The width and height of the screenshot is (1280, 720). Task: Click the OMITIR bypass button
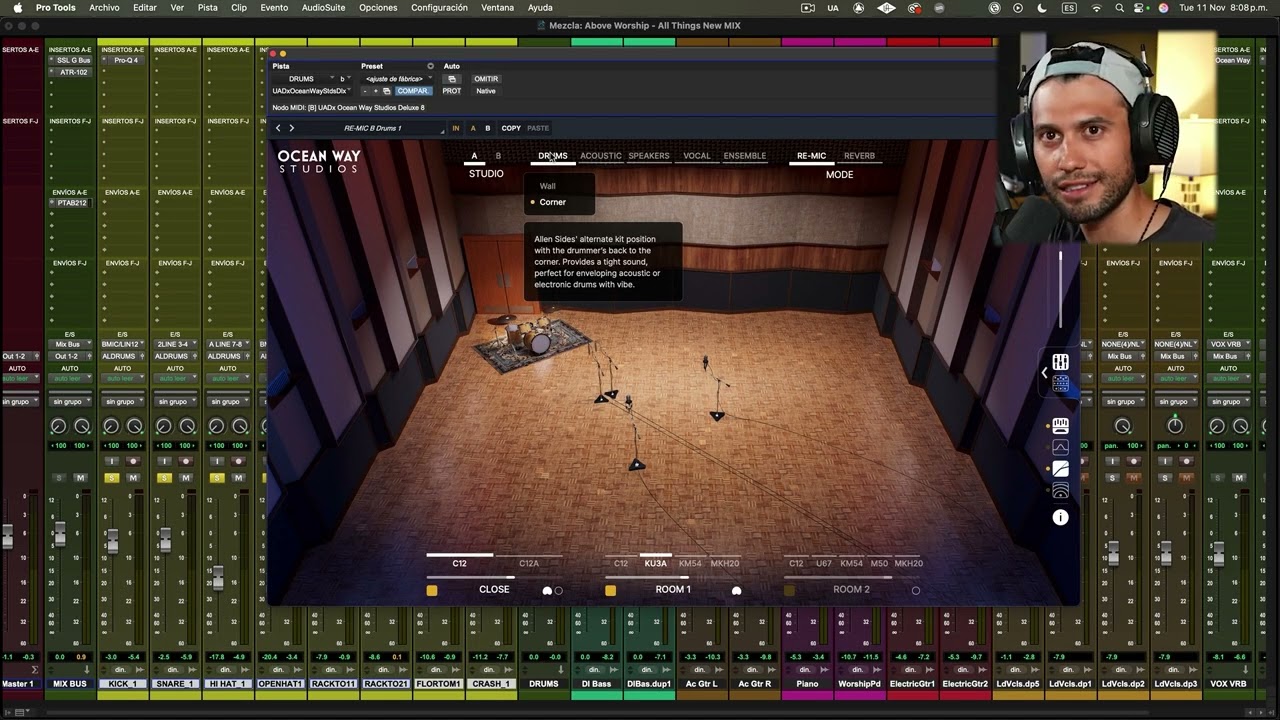(486, 79)
